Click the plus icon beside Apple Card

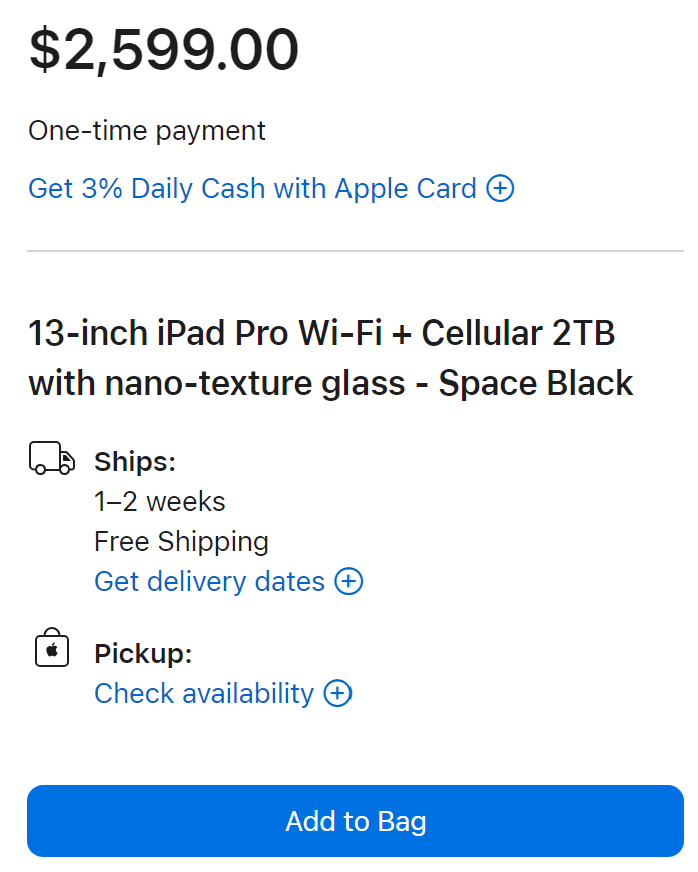(500, 188)
